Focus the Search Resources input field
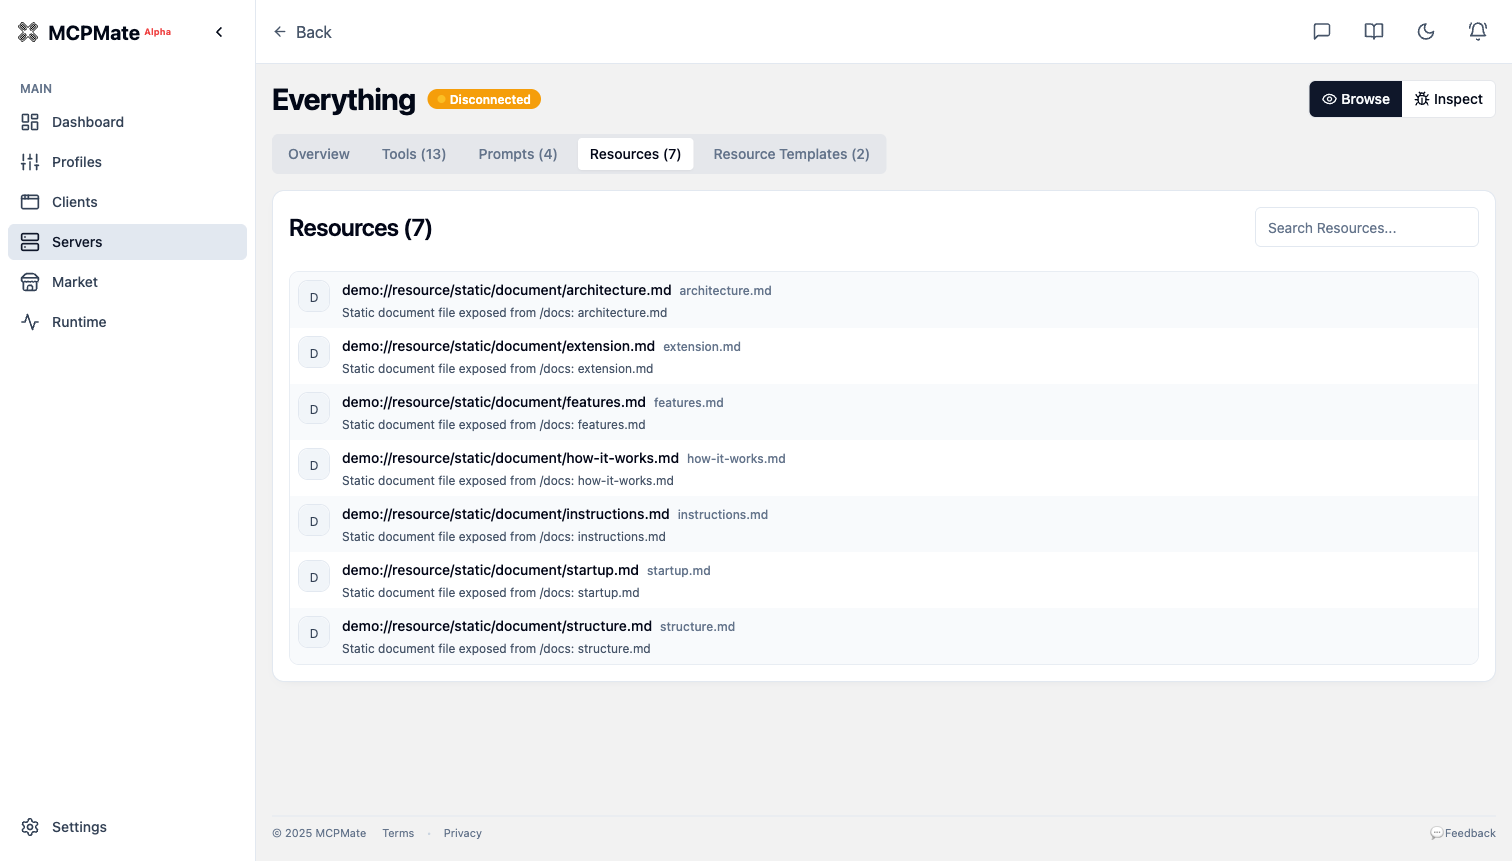This screenshot has width=1512, height=861. pyautogui.click(x=1367, y=227)
